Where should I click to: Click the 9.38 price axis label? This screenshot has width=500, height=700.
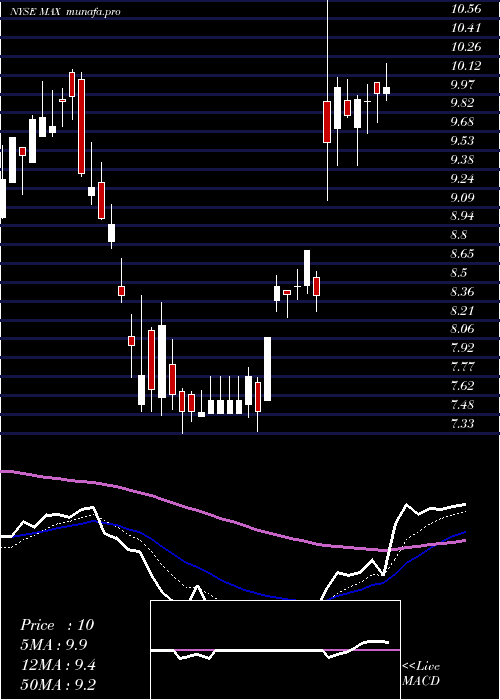click(462, 160)
